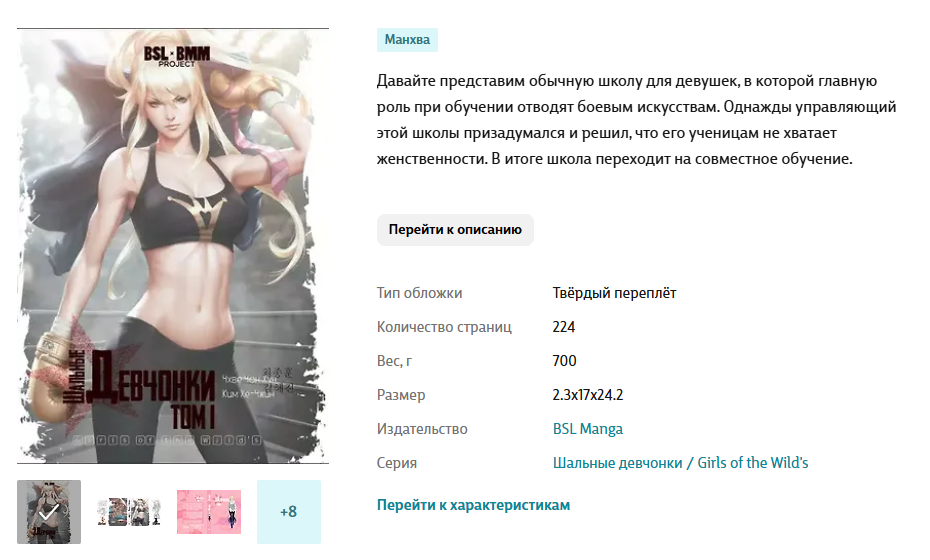Image resolution: width=930 pixels, height=560 pixels.
Task: Click the 224 page count value
Action: point(563,327)
